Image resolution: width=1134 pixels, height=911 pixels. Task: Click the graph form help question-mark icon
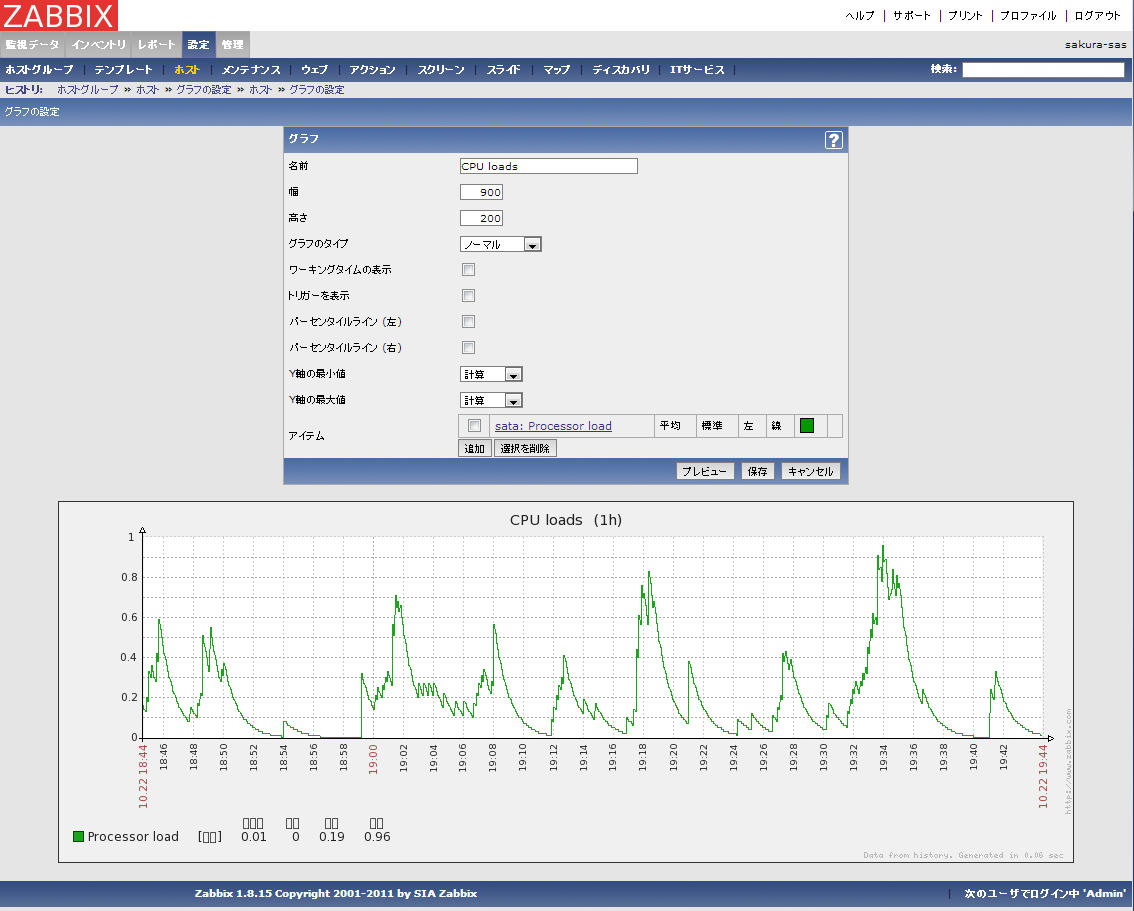pos(834,140)
